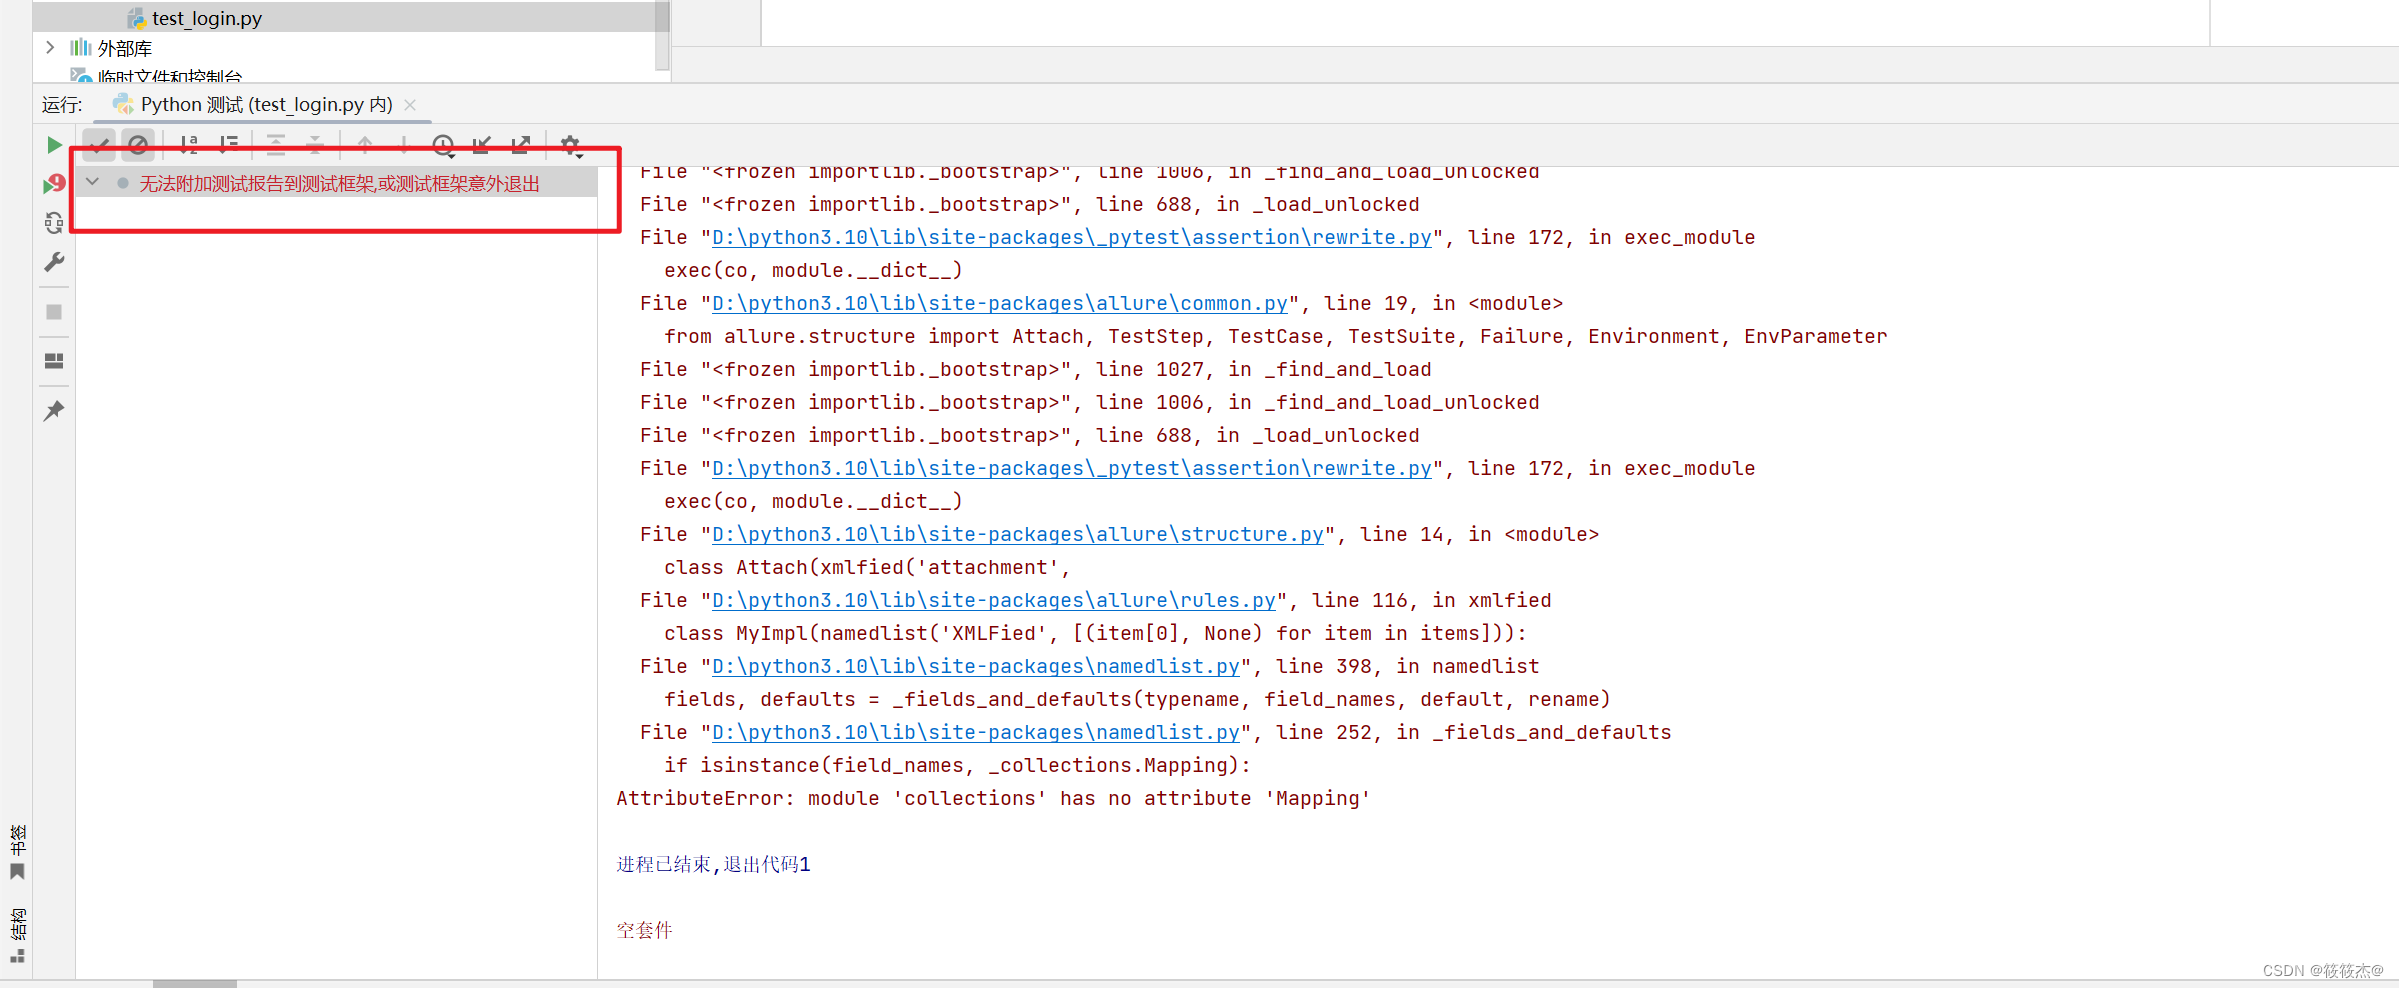Click 'fields, defaults = _fields_and_defaults' line
Screen dimensions: 2399x988
click(x=1137, y=700)
